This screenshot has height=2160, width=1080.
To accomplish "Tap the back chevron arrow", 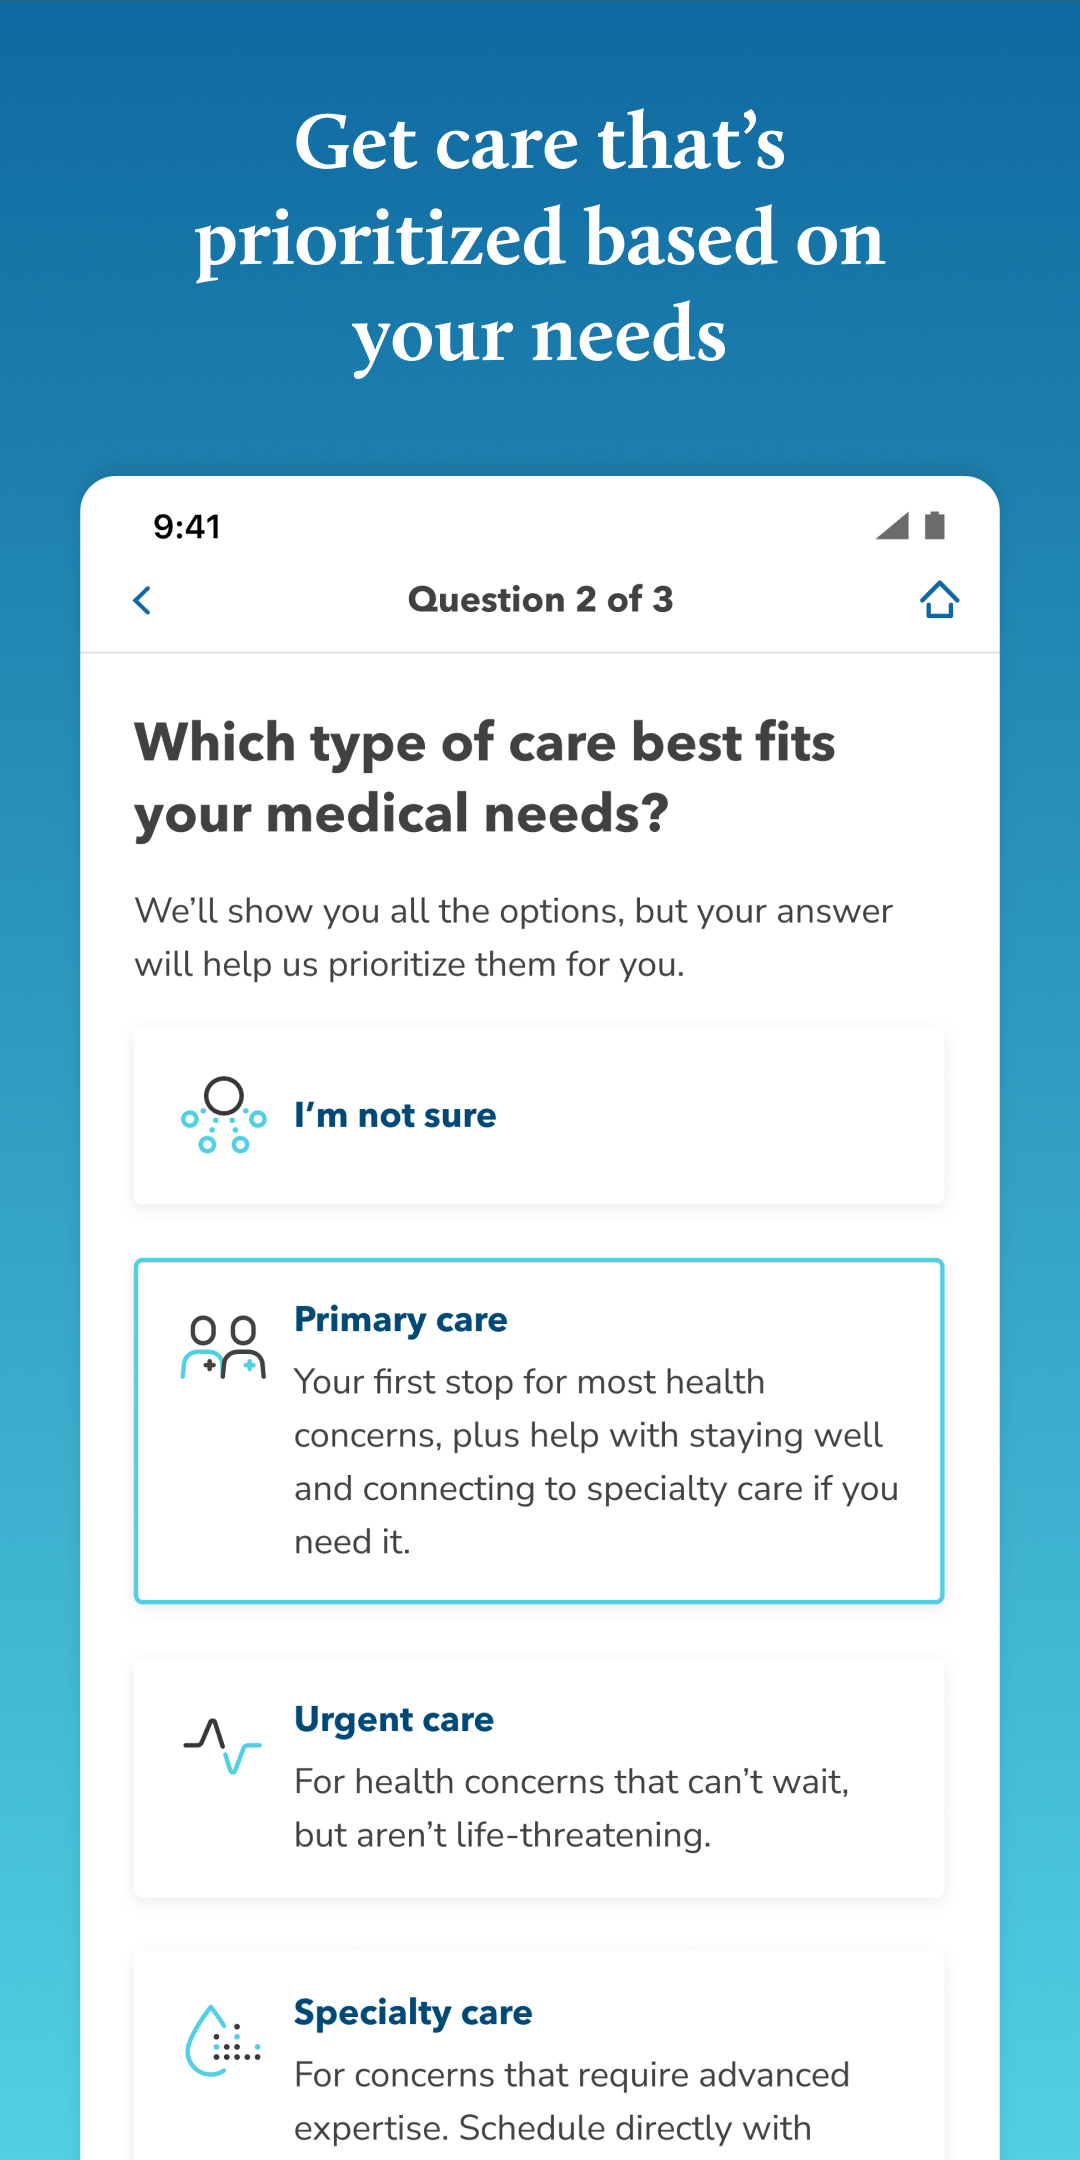I will 142,600.
